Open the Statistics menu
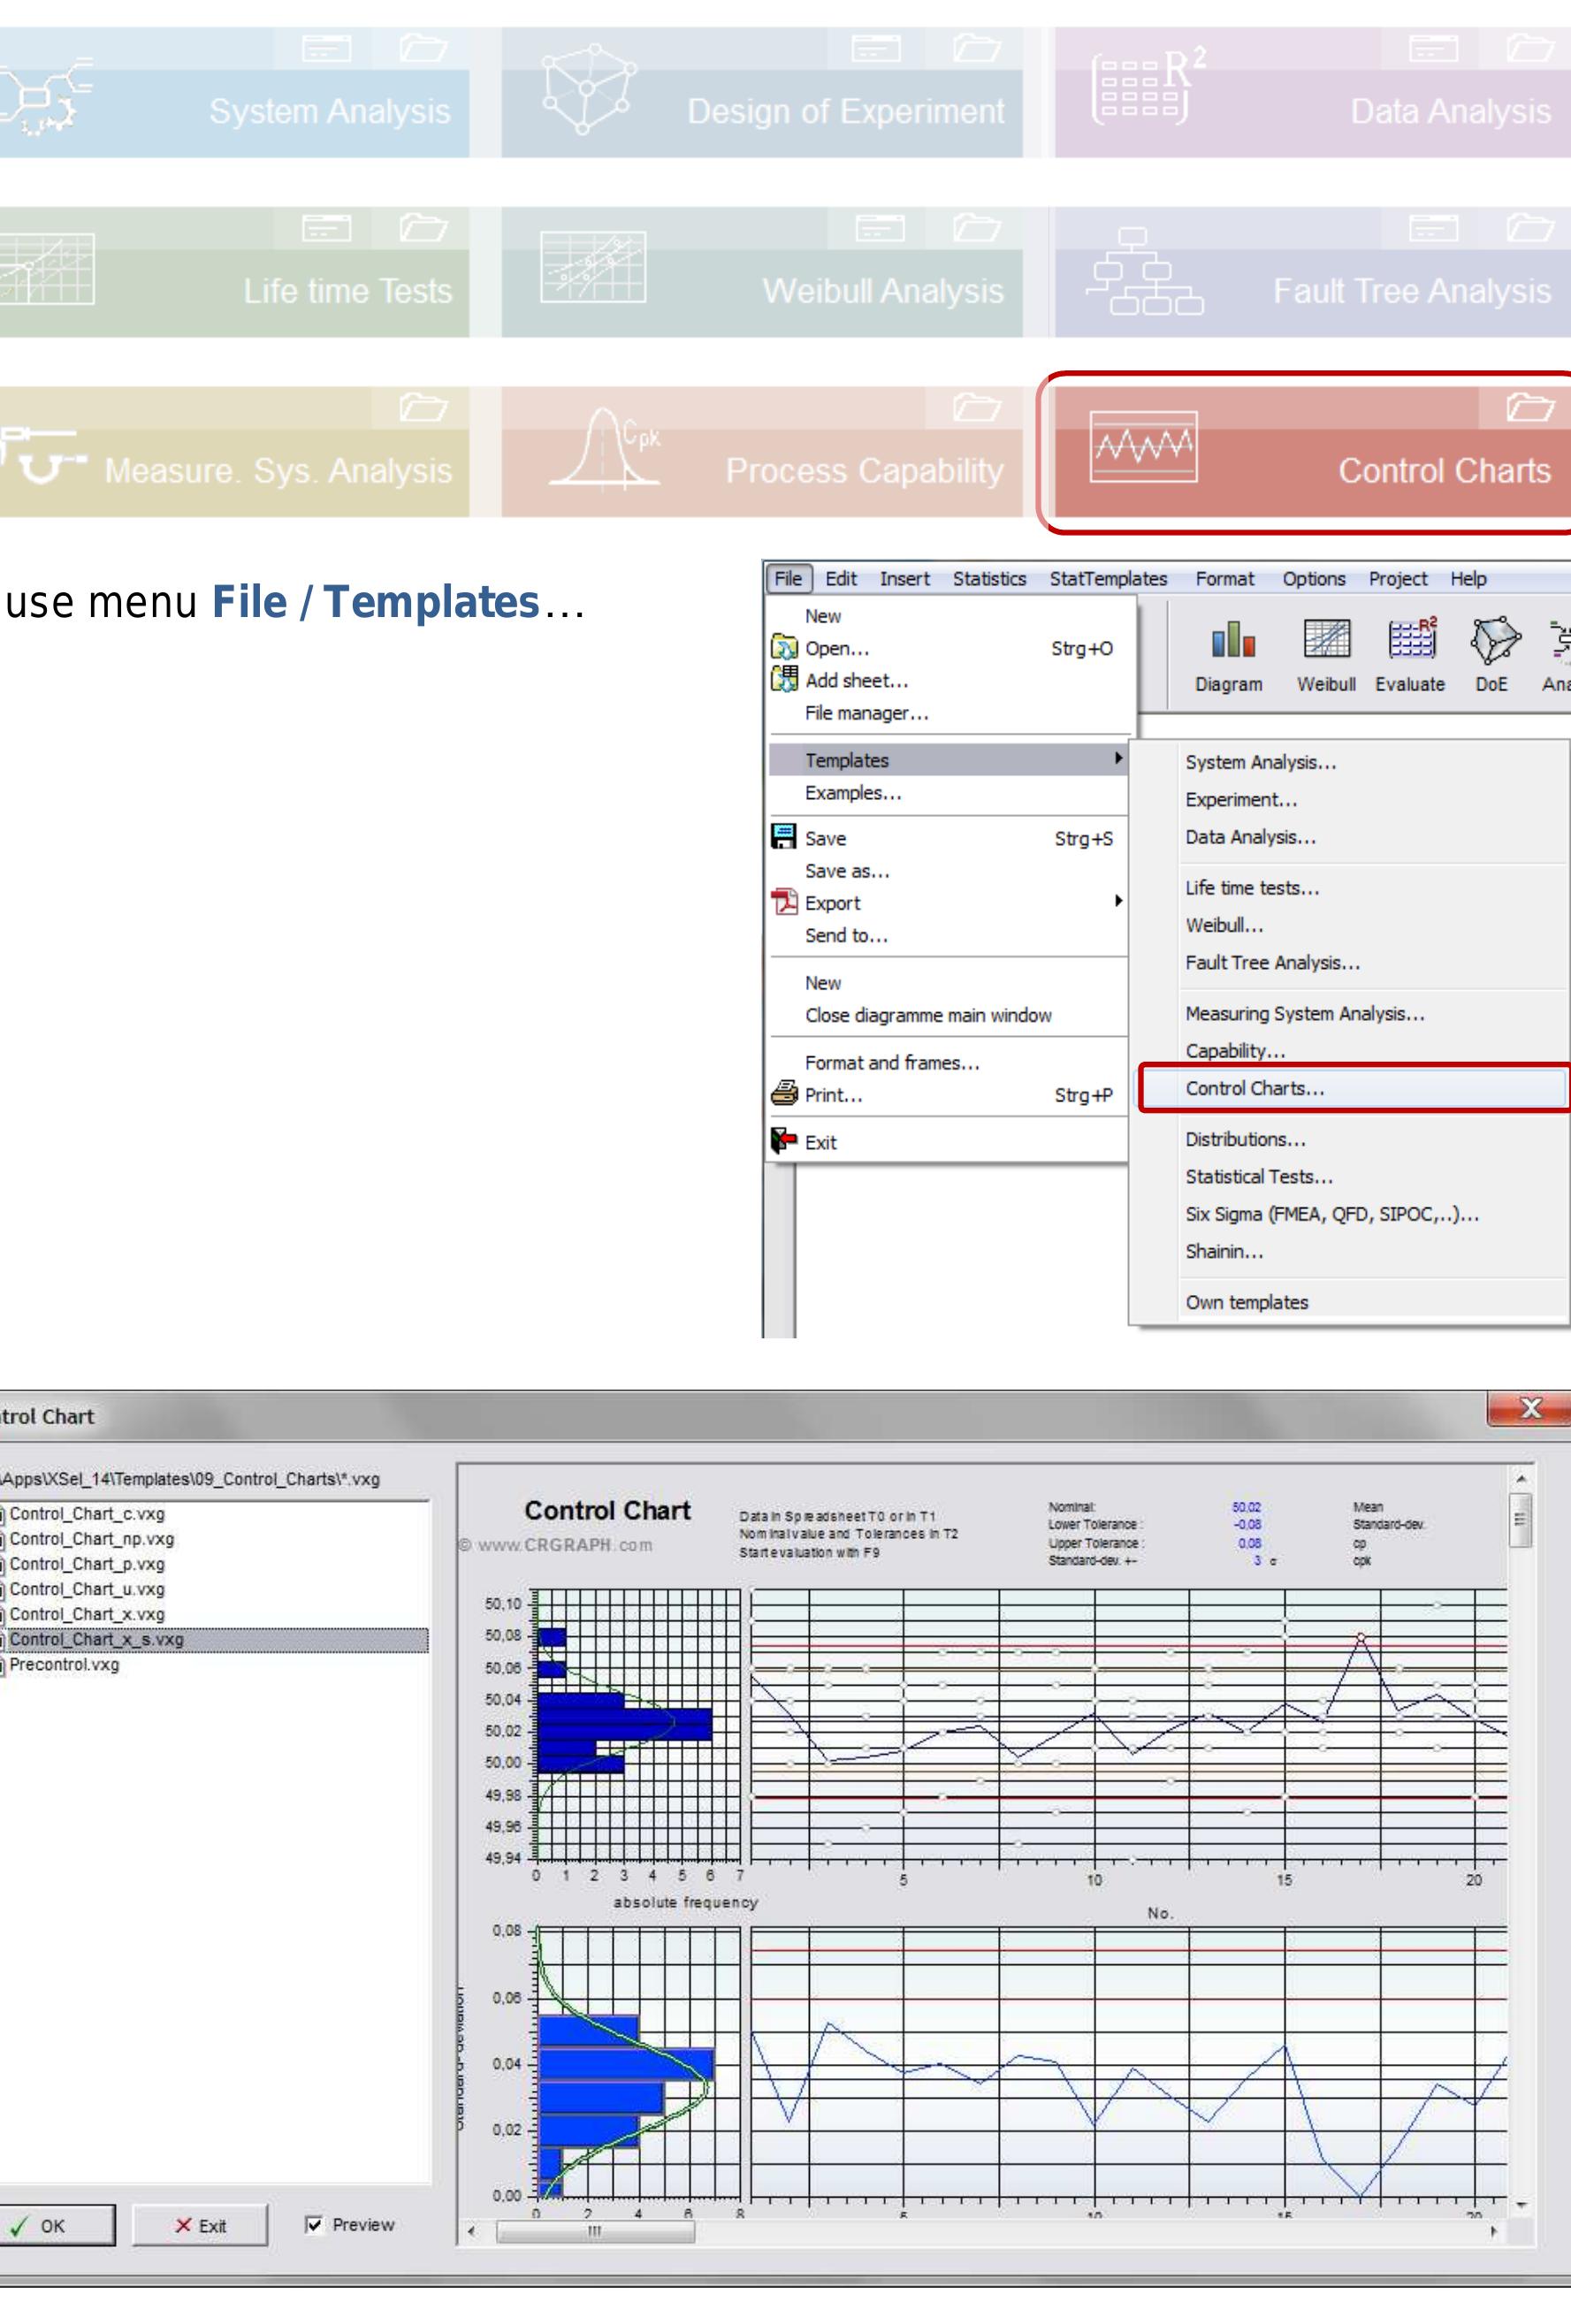This screenshot has width=1571, height=2324. (x=989, y=578)
